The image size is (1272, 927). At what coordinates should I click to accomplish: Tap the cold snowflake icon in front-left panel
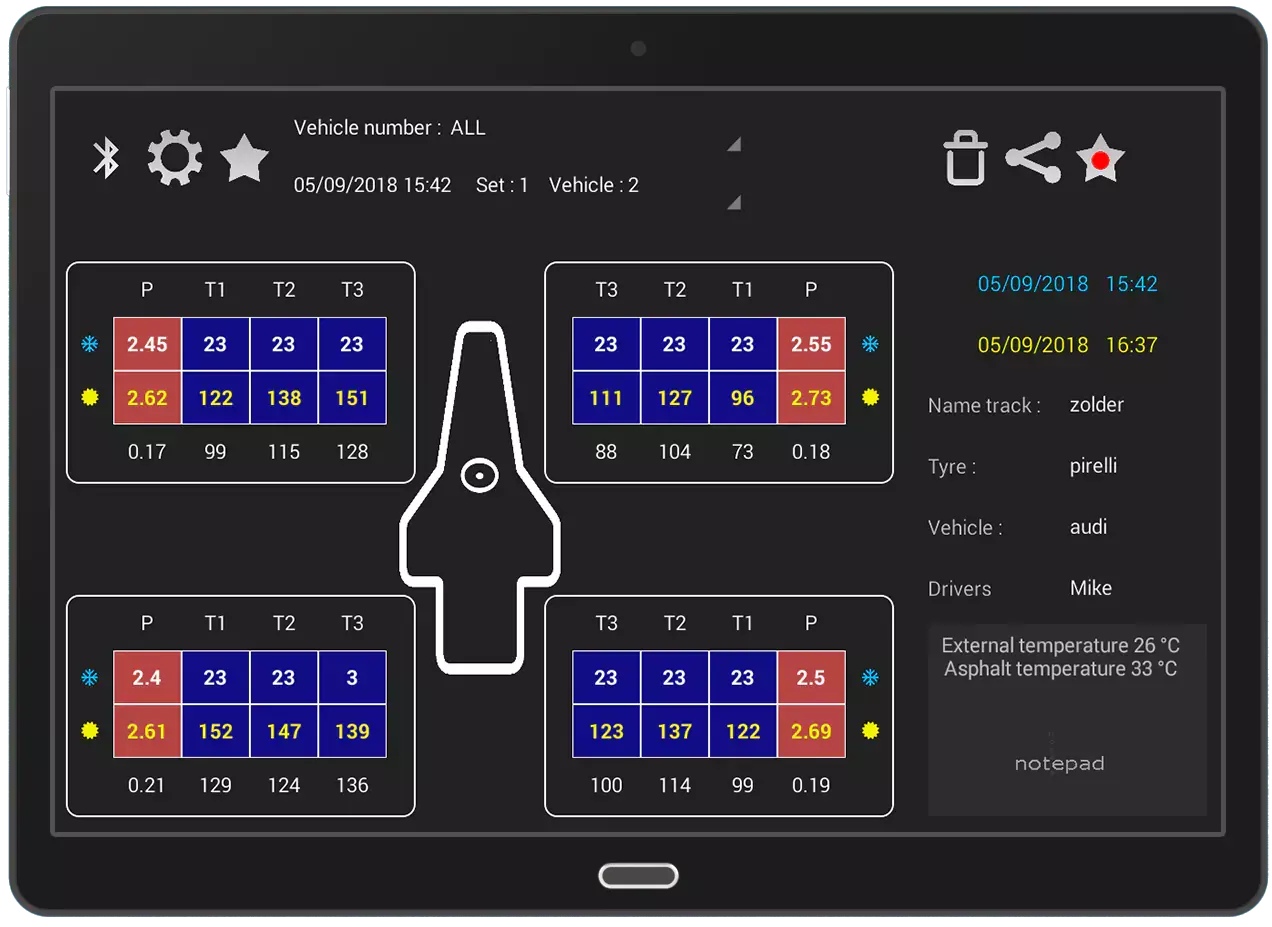point(90,344)
